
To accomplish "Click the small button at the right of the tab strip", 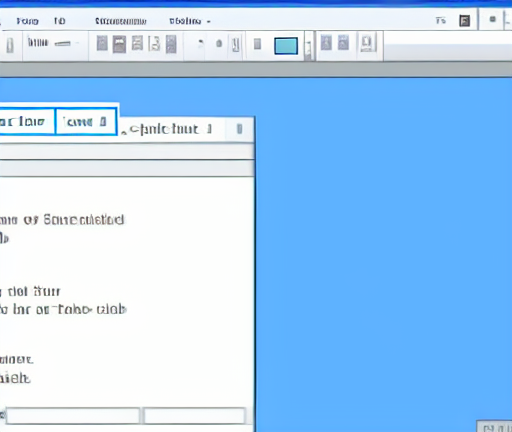I will coord(239,129).
